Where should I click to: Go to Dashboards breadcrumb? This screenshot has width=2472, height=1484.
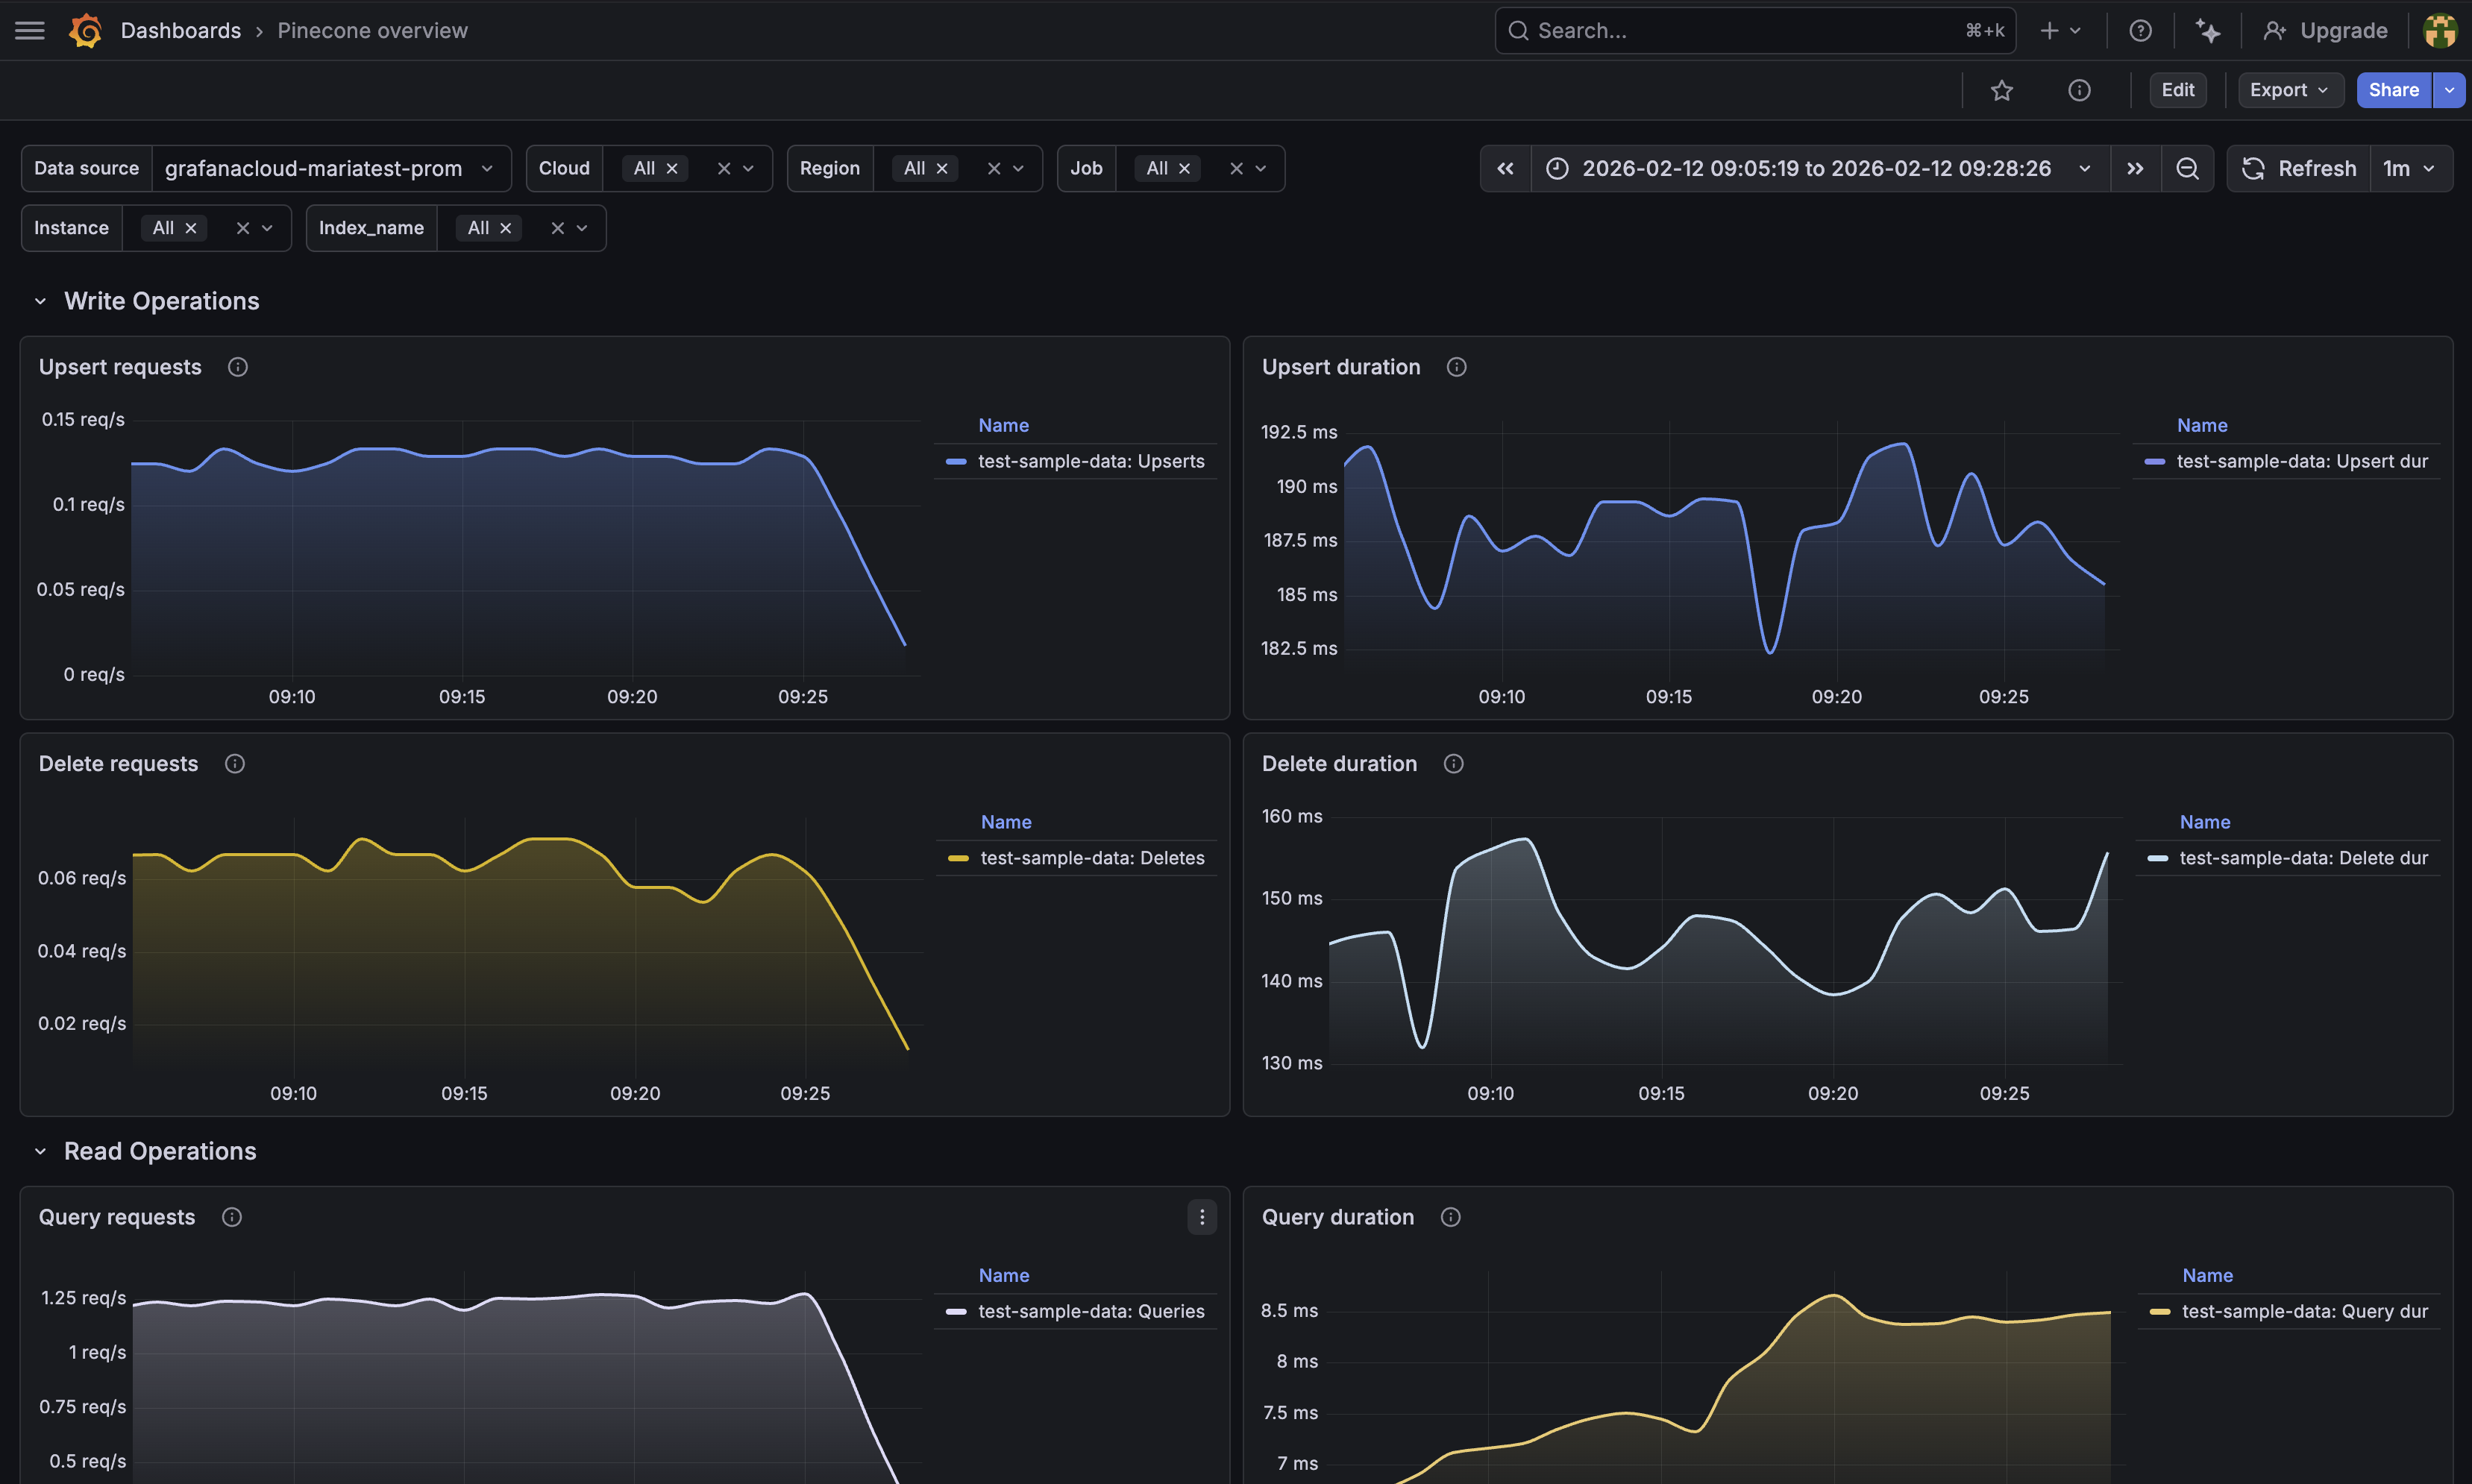(180, 31)
